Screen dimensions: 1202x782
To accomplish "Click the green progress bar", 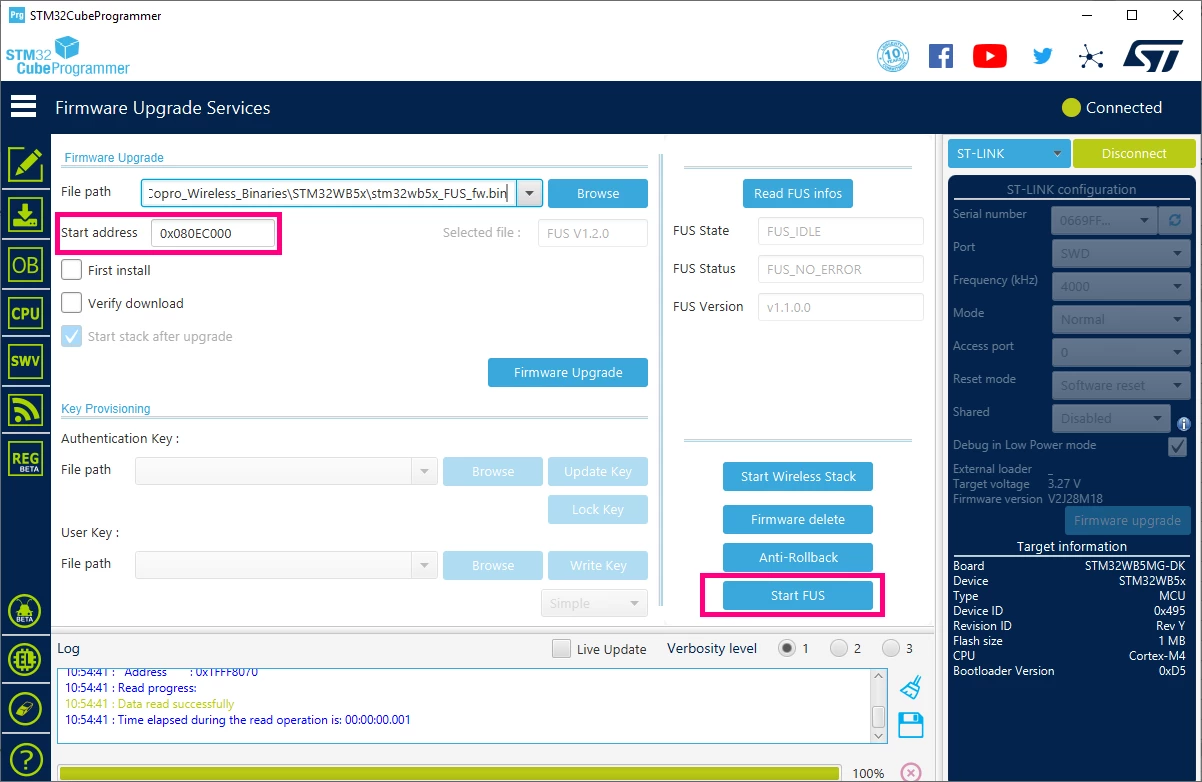I will (448, 774).
